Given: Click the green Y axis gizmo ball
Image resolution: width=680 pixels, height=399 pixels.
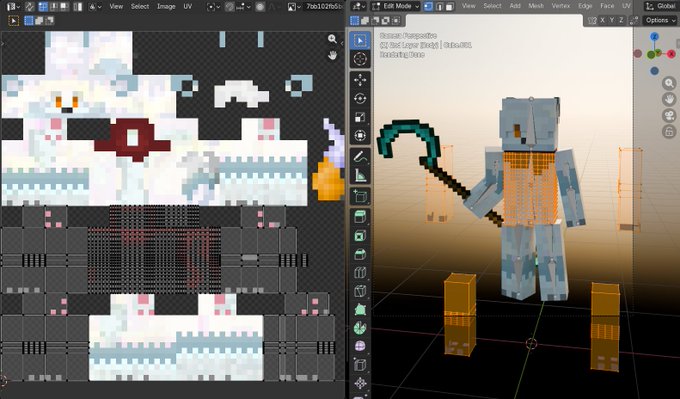Looking at the screenshot, I should pos(651,55).
